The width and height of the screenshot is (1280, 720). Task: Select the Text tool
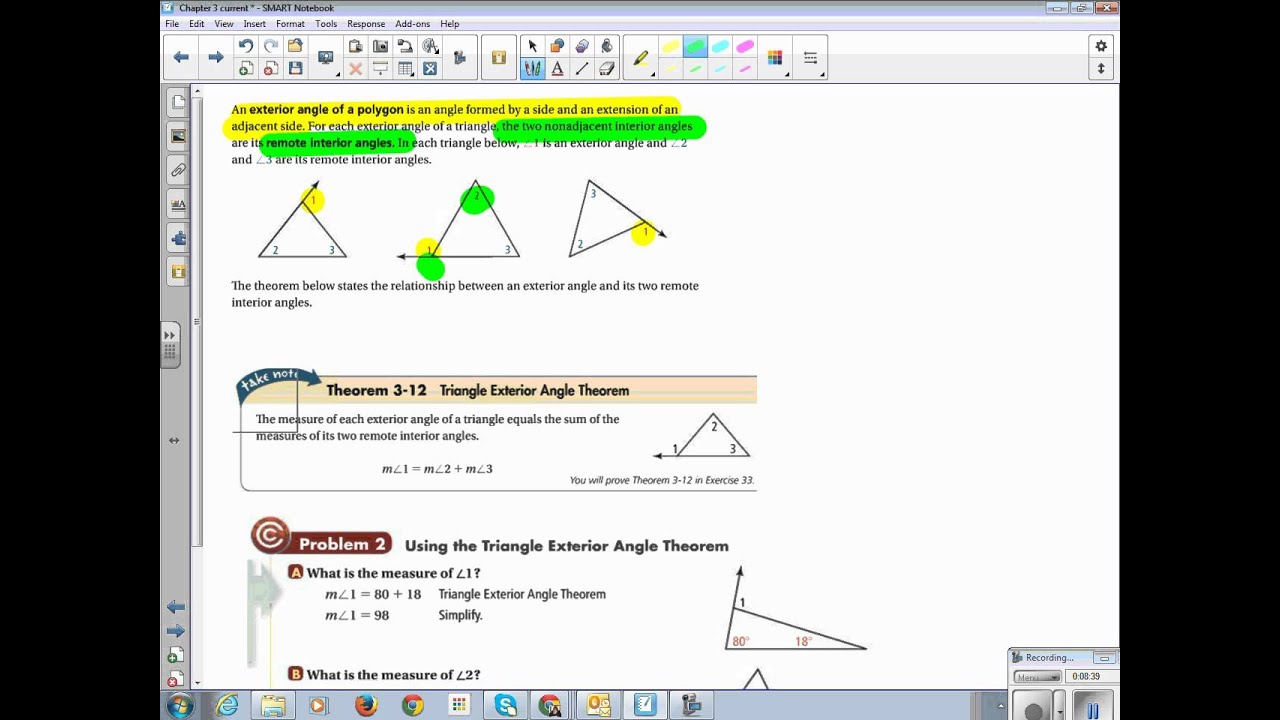point(557,69)
